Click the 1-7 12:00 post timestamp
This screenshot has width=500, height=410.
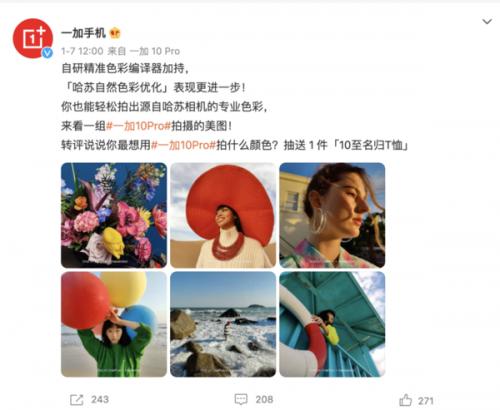pos(82,51)
